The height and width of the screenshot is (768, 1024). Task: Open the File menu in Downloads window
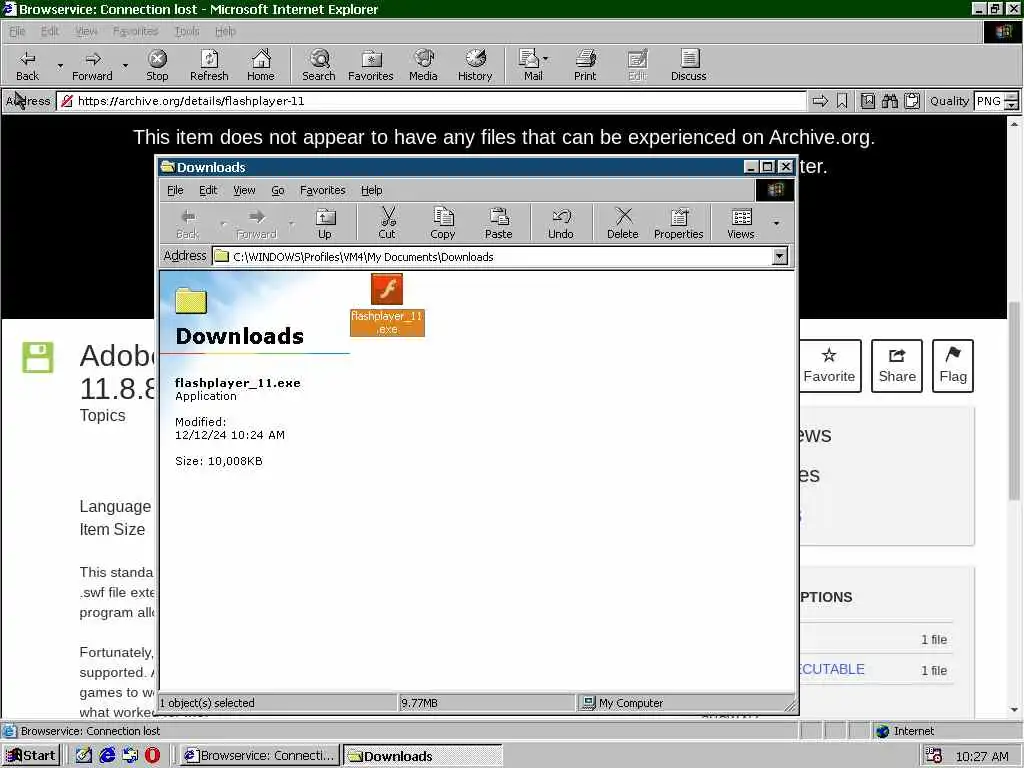click(175, 190)
